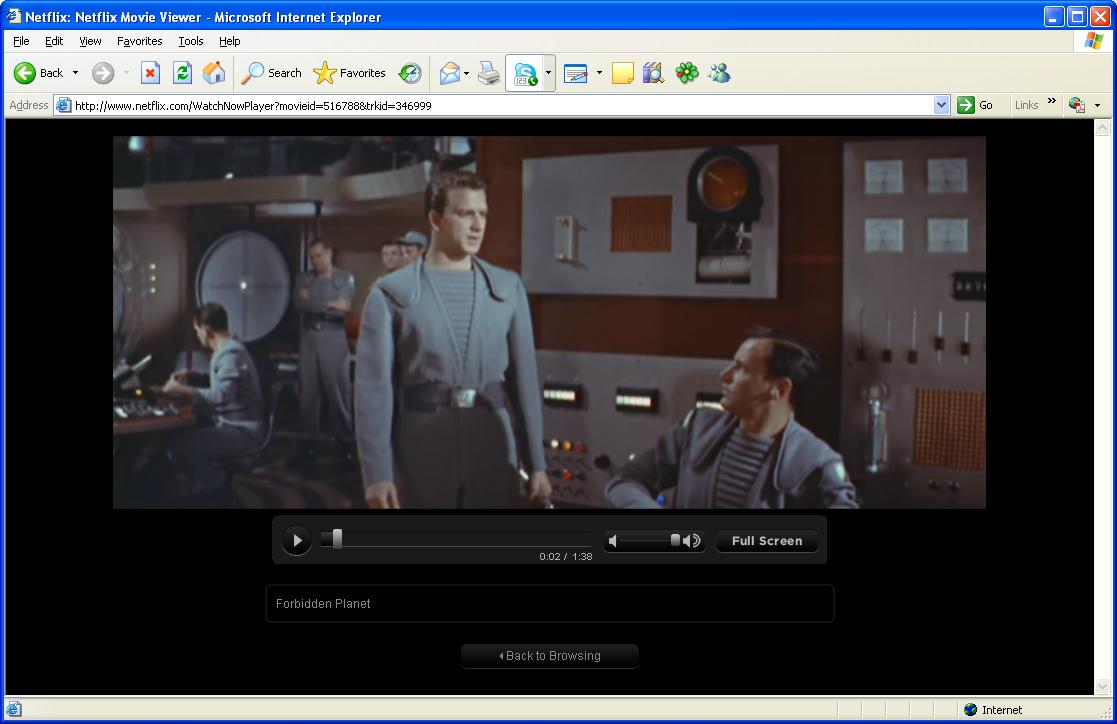Launch the Messenger people icon
The width and height of the screenshot is (1117, 724).
coord(719,73)
